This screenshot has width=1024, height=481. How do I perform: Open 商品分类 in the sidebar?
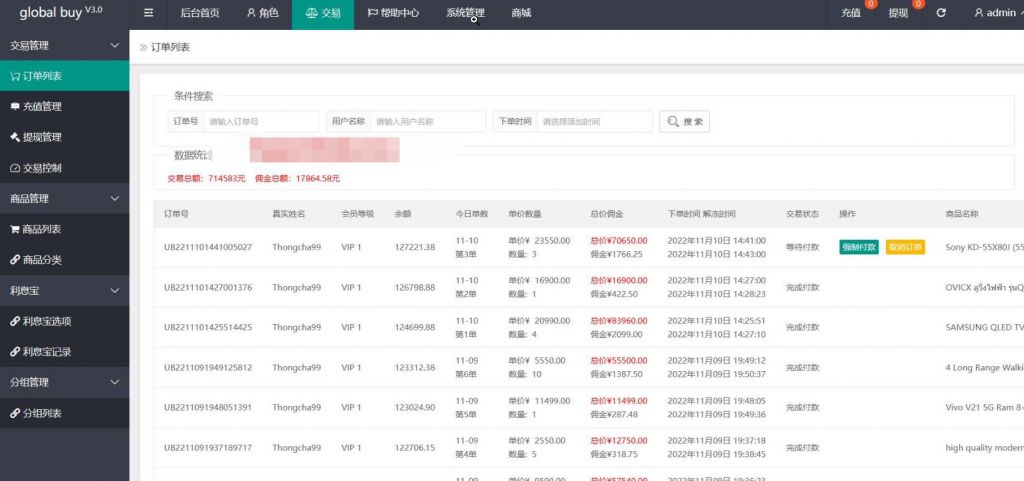(65, 260)
